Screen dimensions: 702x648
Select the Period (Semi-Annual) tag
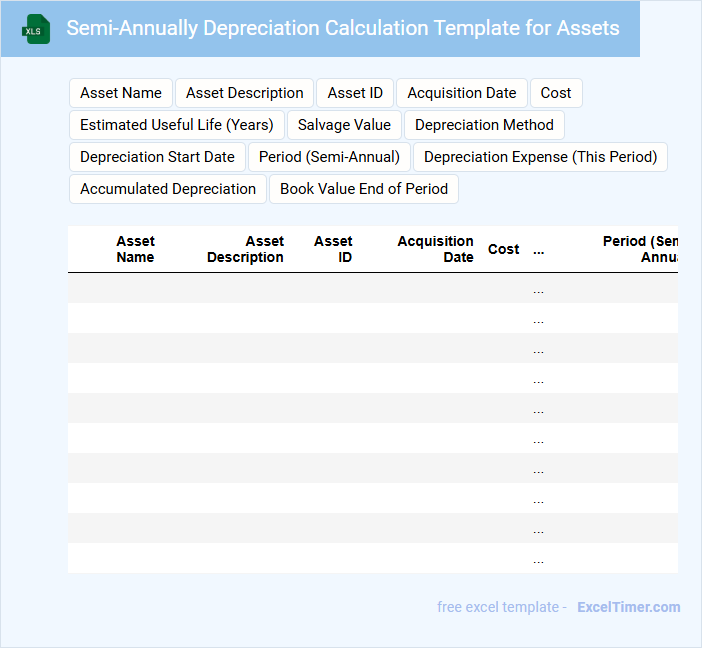pyautogui.click(x=329, y=157)
